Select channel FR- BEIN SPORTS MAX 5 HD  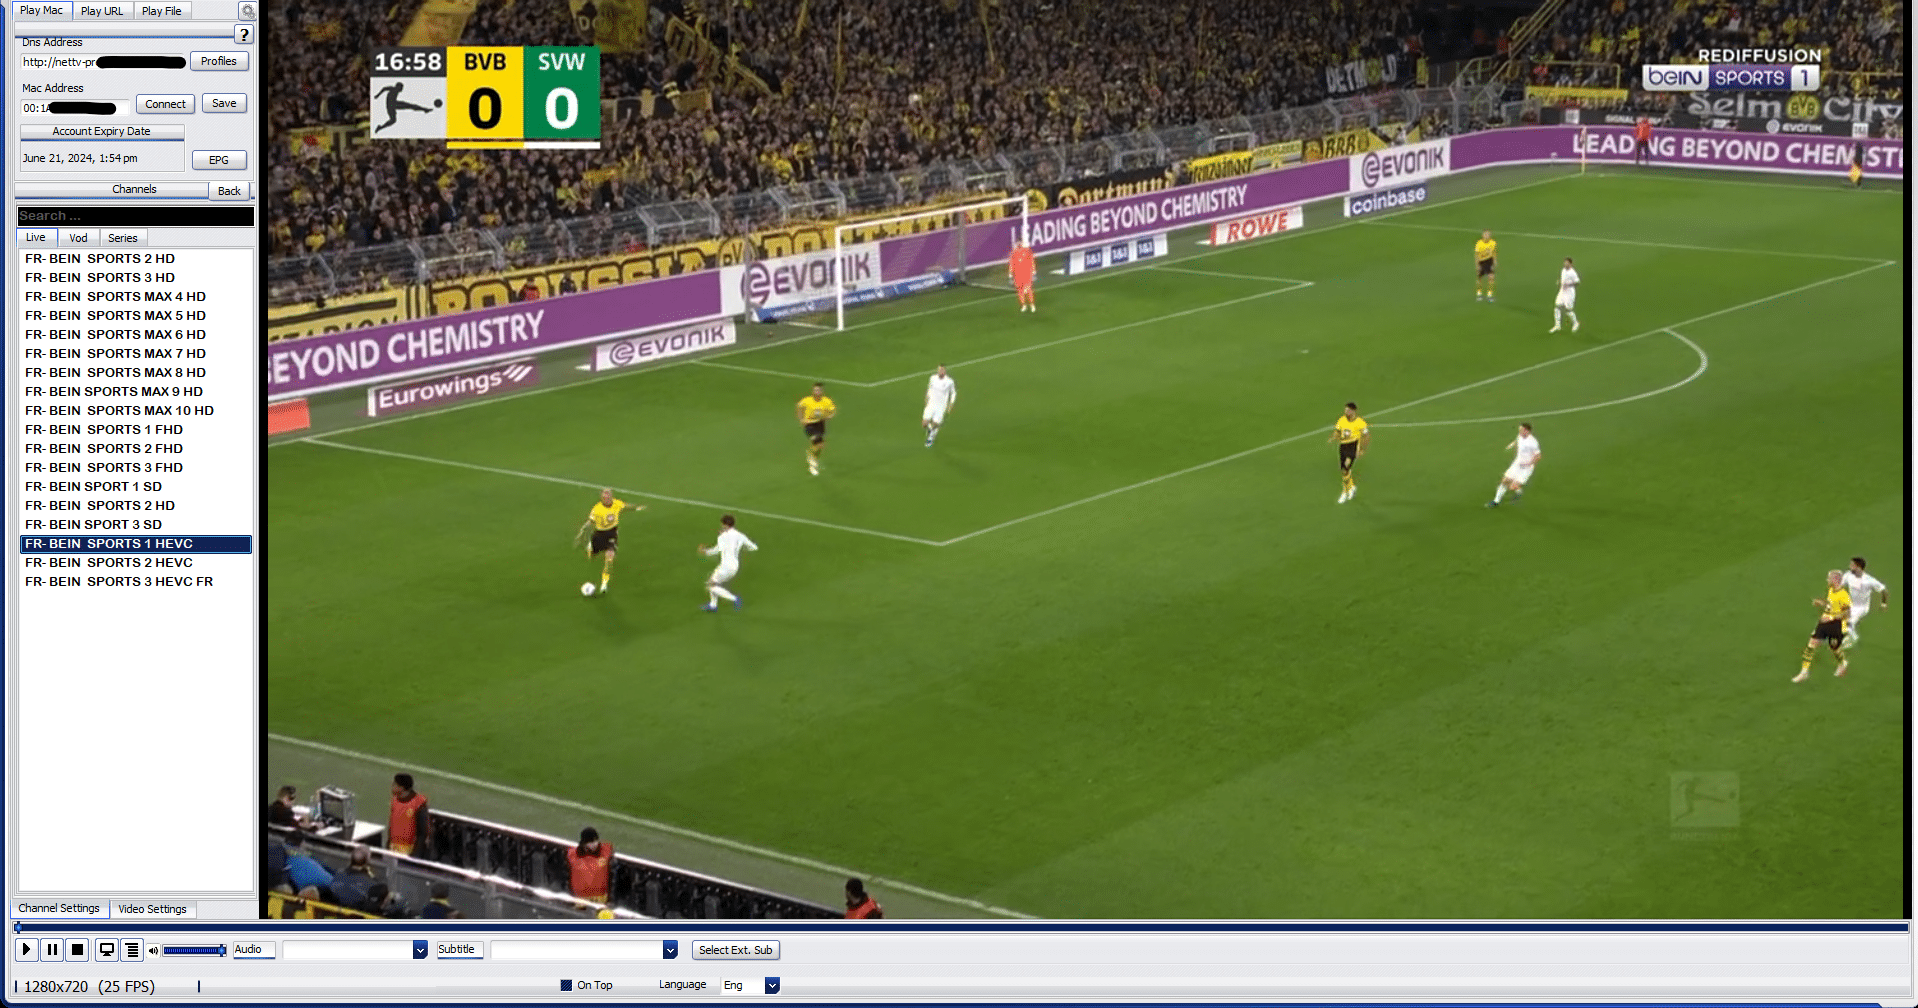tap(136, 316)
